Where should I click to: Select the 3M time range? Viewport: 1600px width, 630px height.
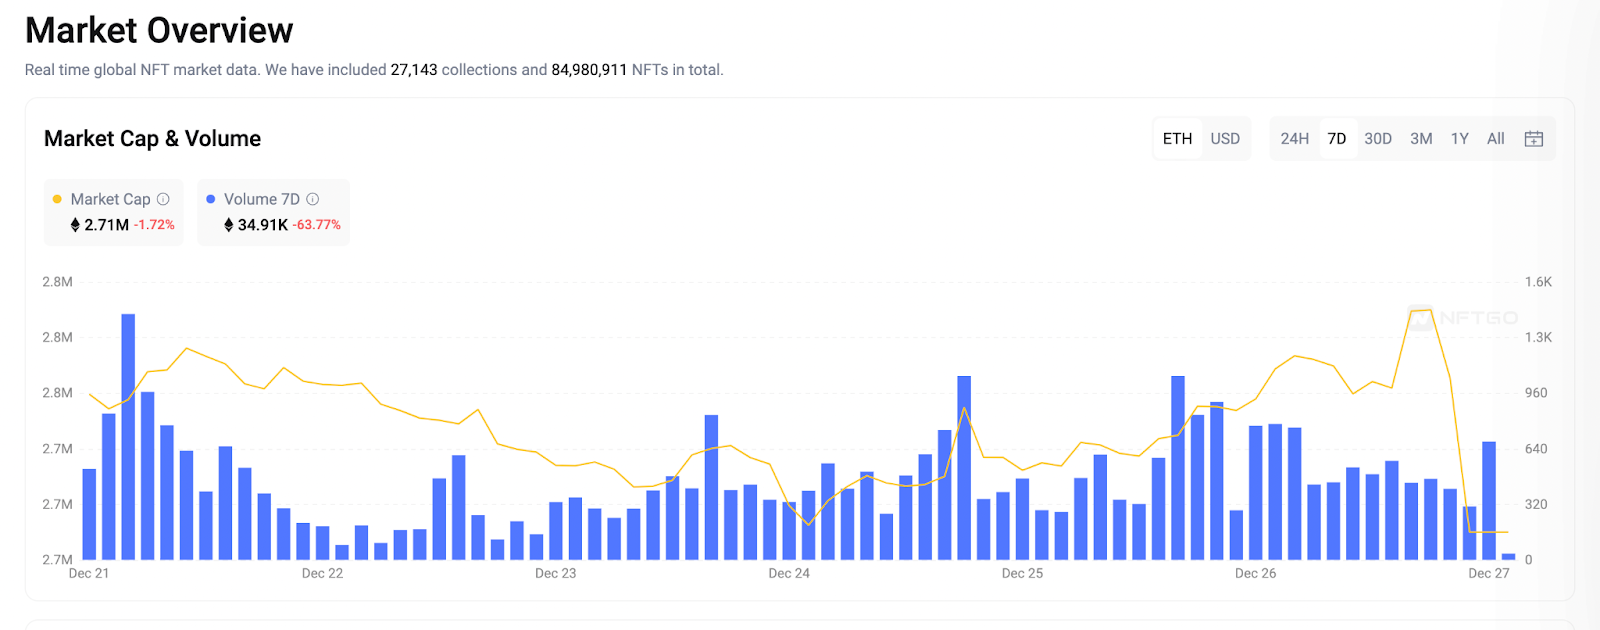tap(1421, 139)
